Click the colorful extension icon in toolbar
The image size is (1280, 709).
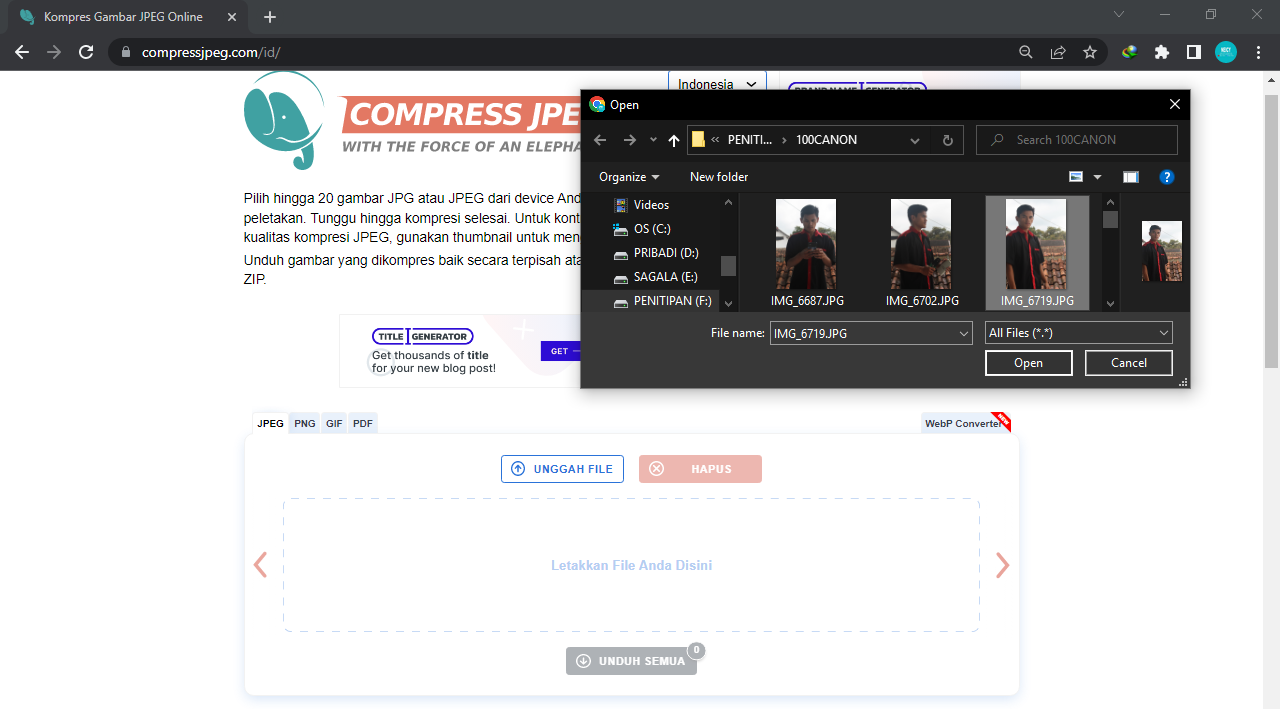click(x=1130, y=52)
